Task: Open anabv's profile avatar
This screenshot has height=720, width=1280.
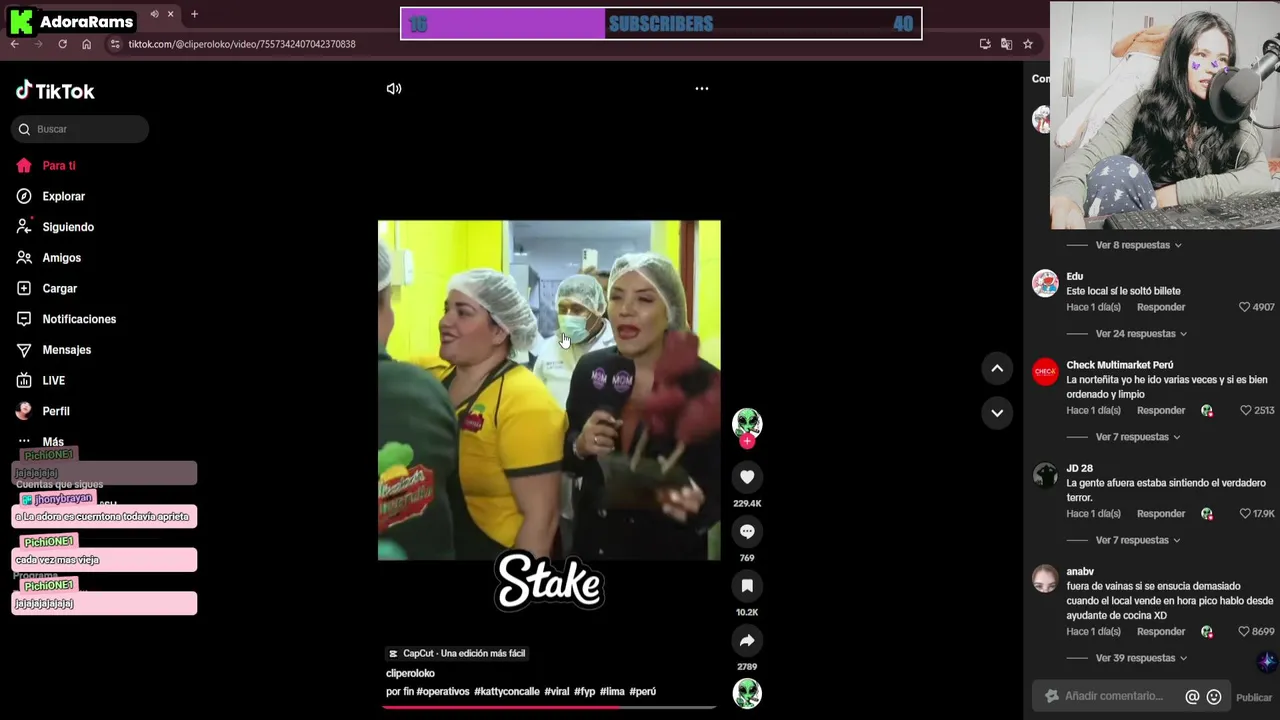Action: click(x=1045, y=579)
